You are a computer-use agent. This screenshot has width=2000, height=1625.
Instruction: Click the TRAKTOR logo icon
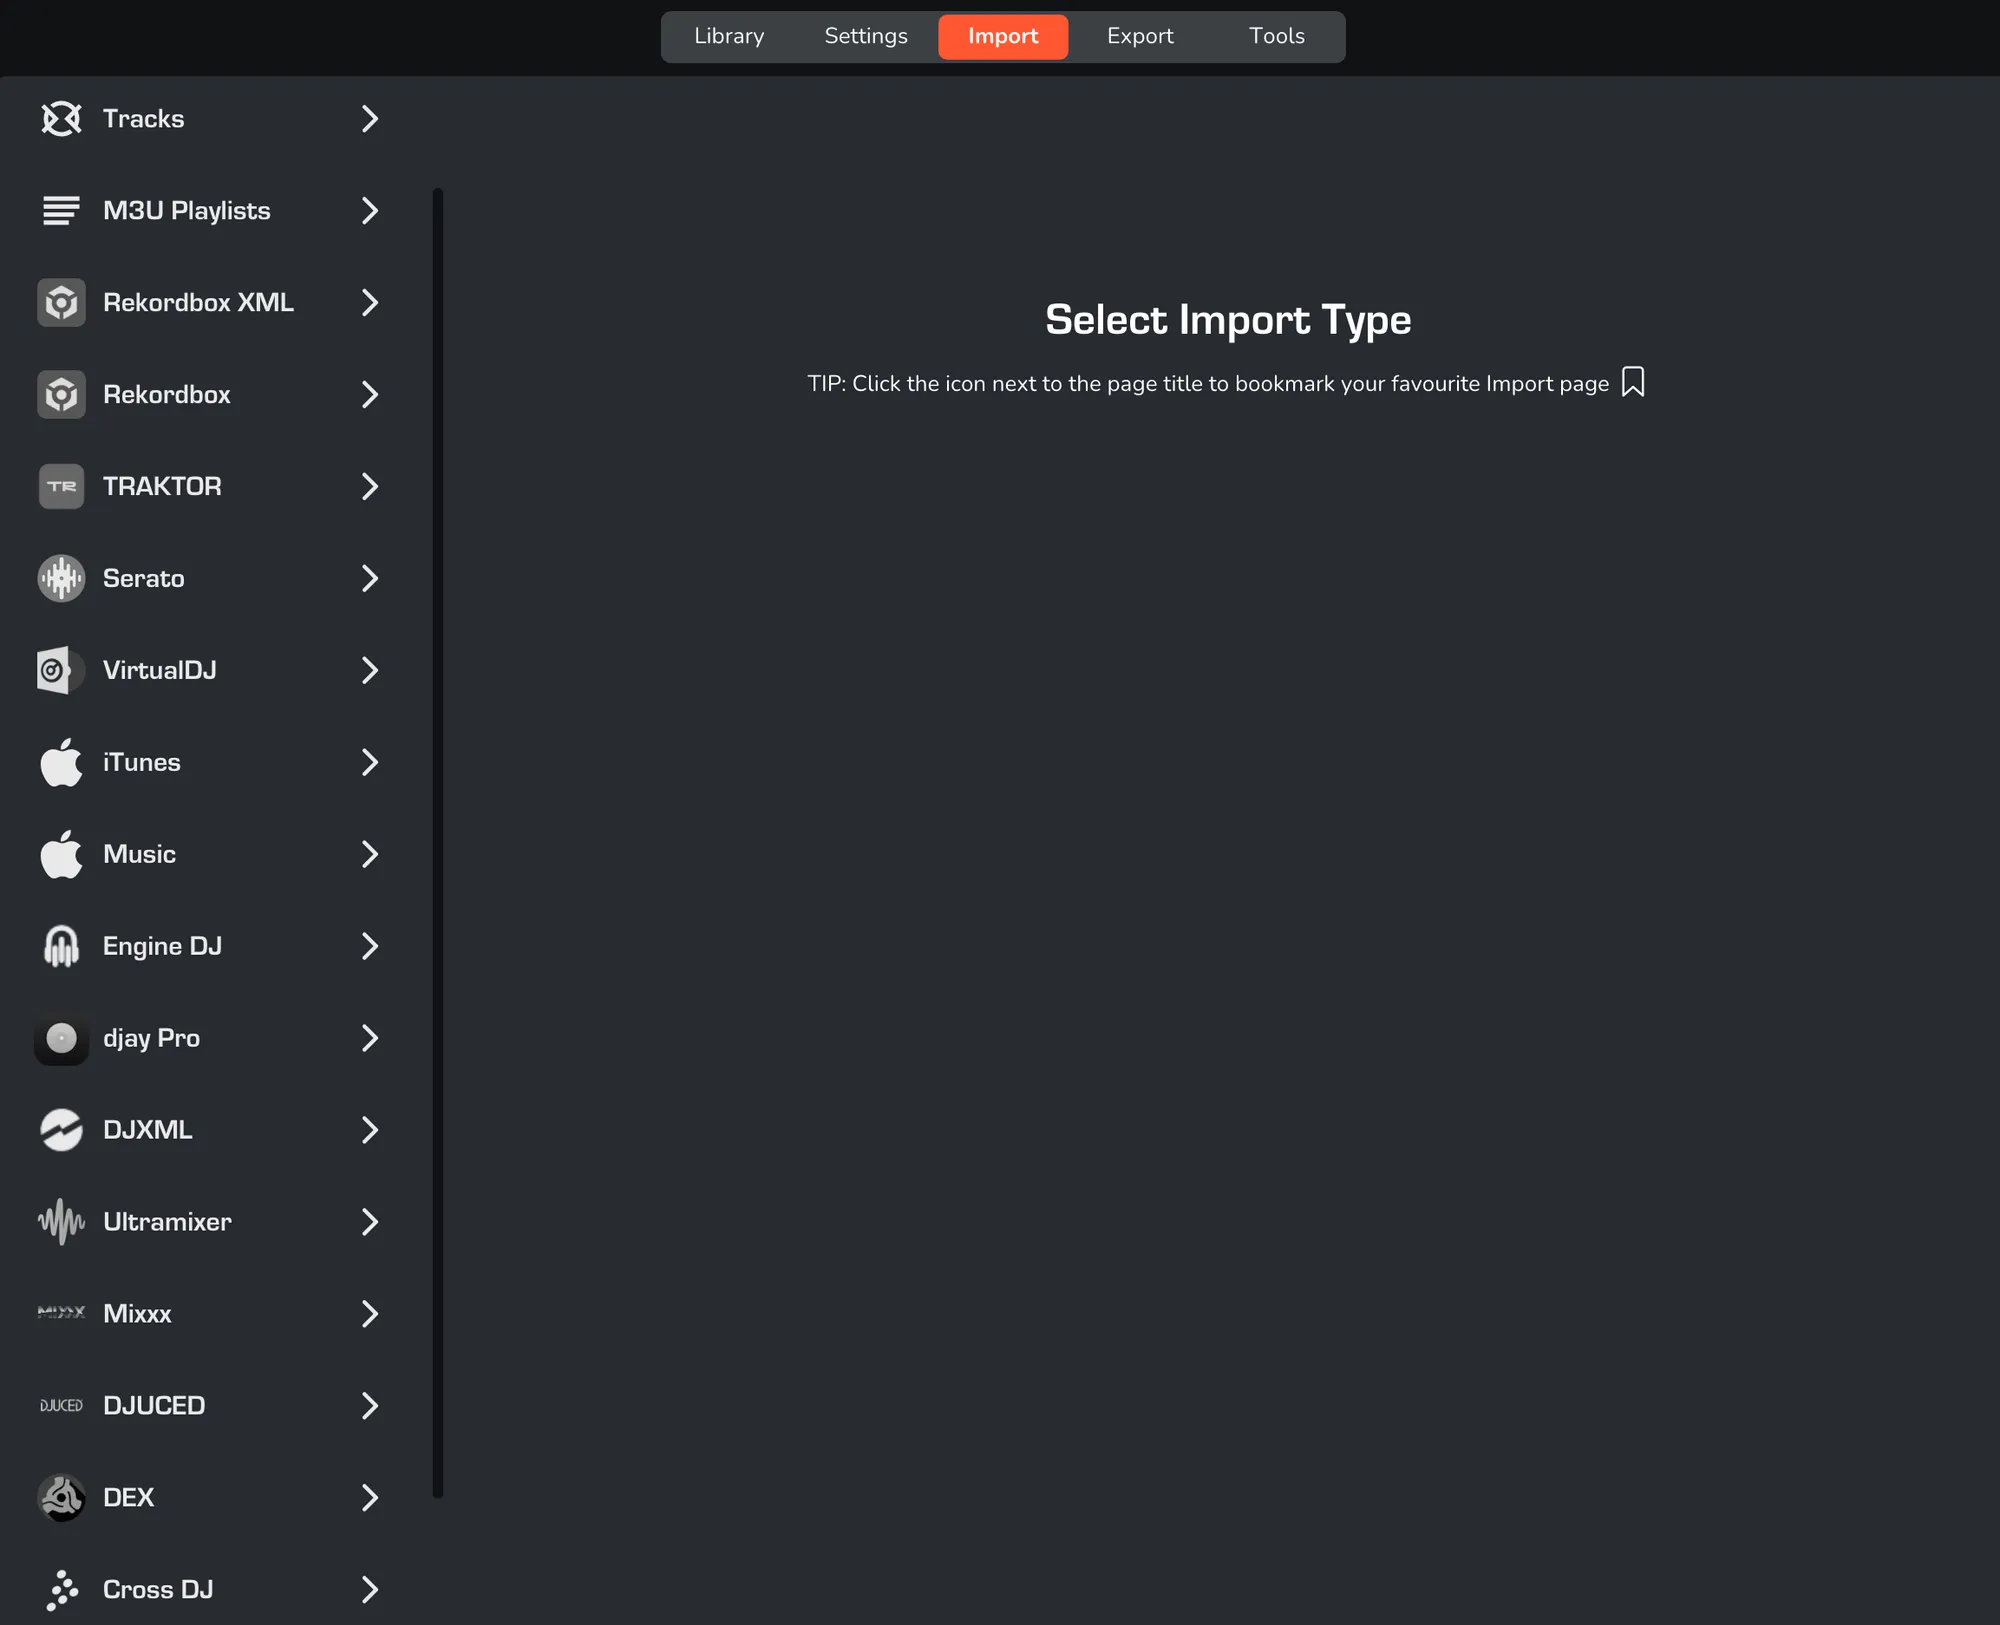[61, 486]
